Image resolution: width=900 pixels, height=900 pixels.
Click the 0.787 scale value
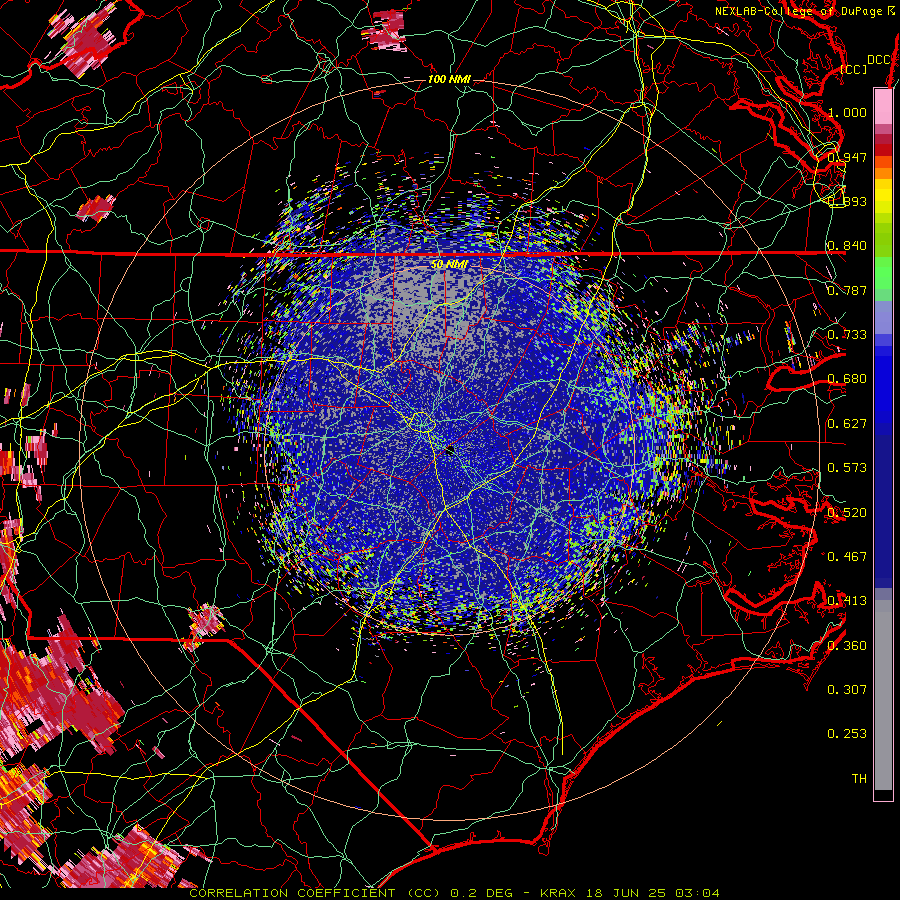(x=847, y=290)
